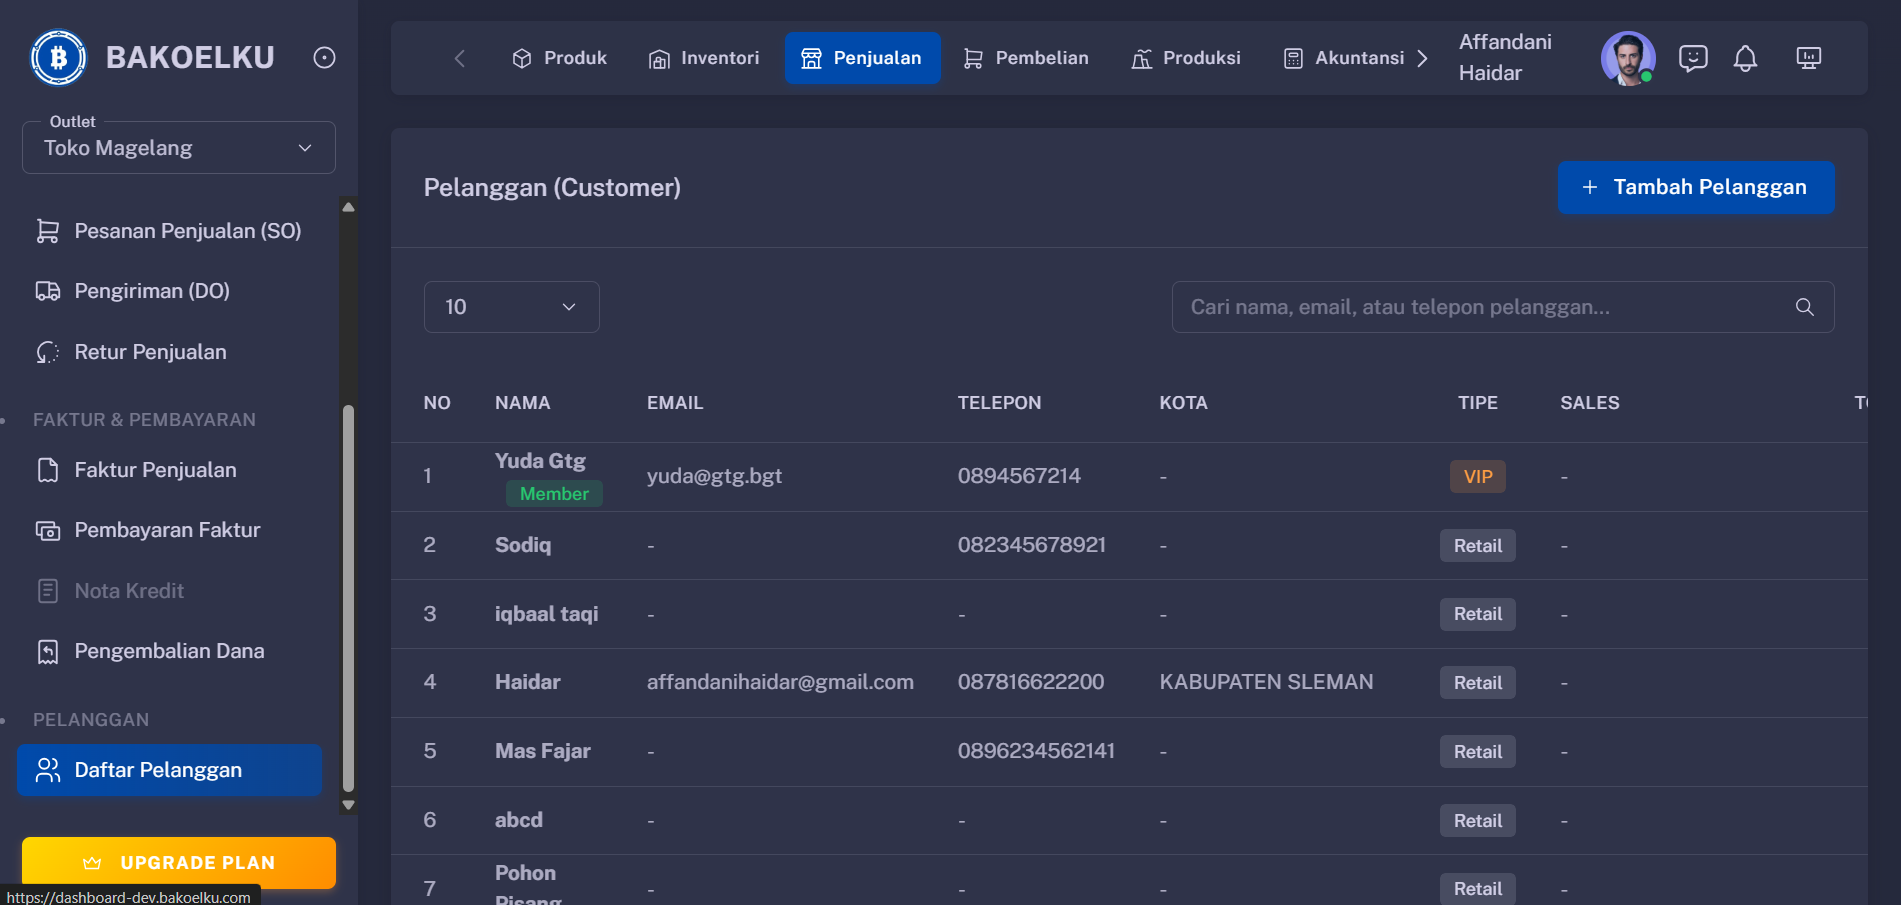The width and height of the screenshot is (1901, 905).
Task: Expand hidden menus via the right chevron
Action: point(1423,58)
